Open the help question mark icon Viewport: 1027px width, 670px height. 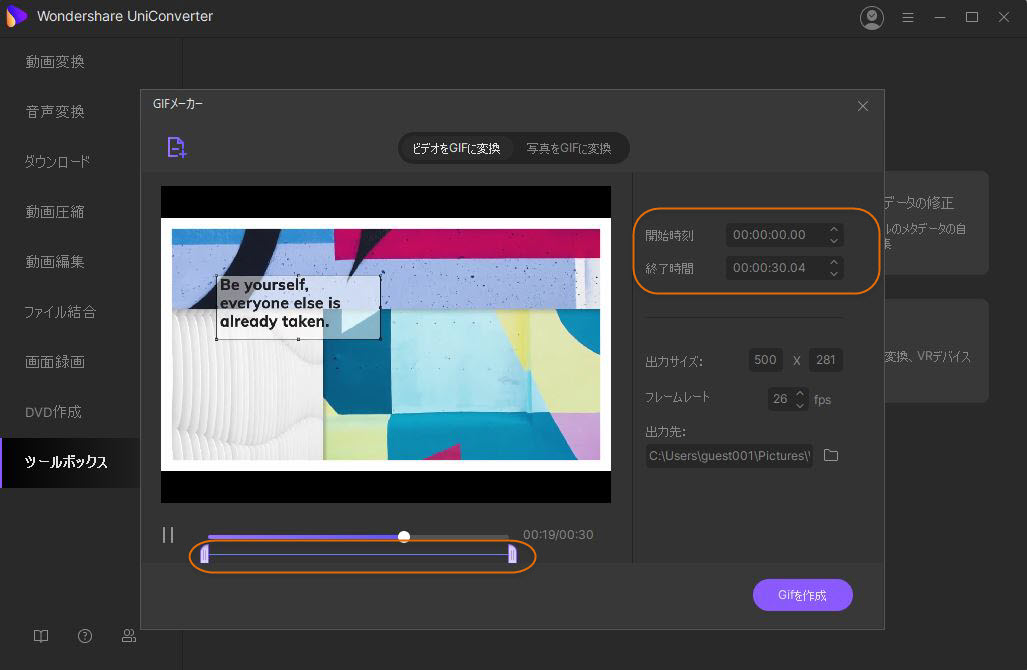[85, 636]
